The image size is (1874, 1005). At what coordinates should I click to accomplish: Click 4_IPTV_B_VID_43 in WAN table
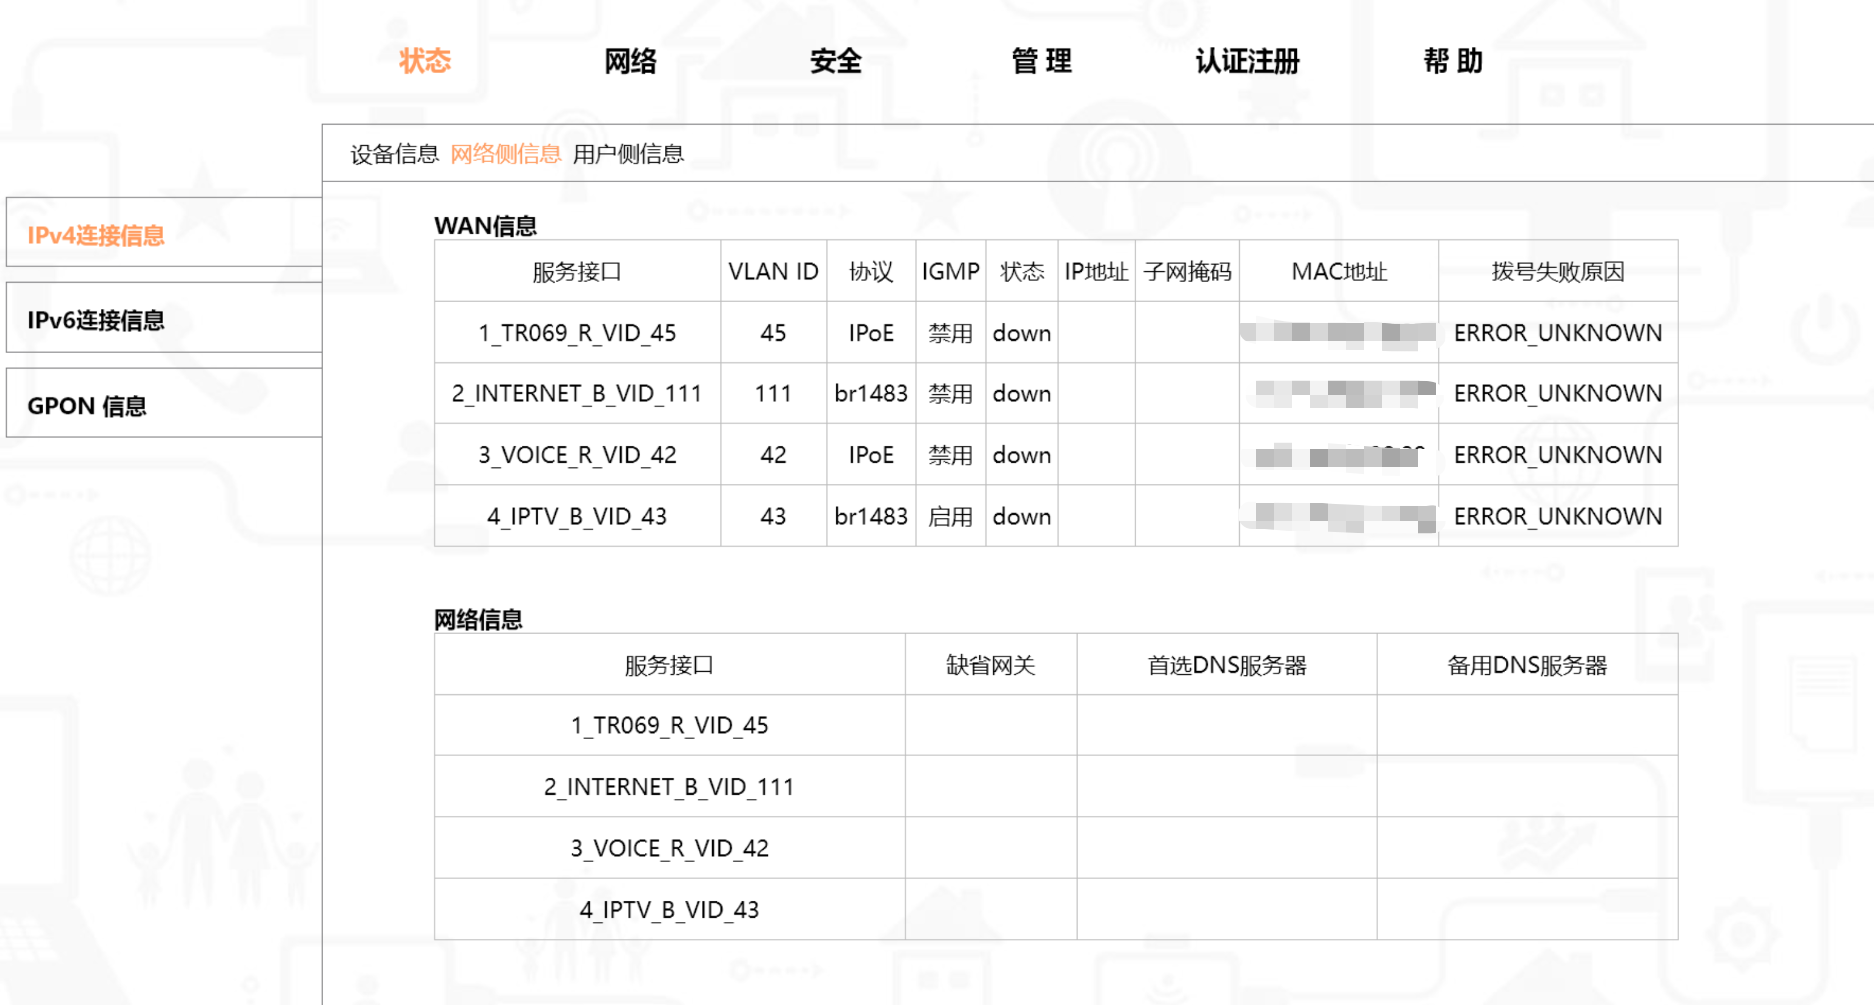click(577, 517)
